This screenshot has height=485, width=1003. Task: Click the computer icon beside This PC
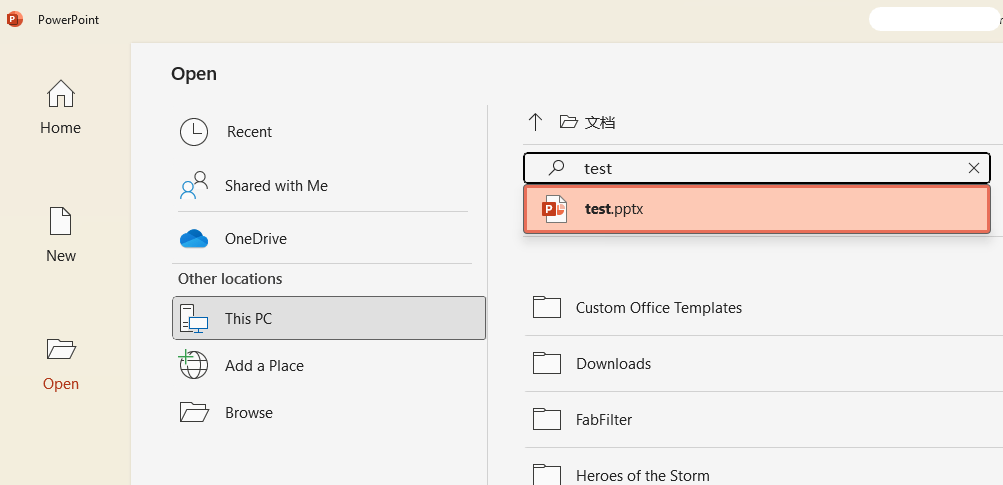click(194, 318)
